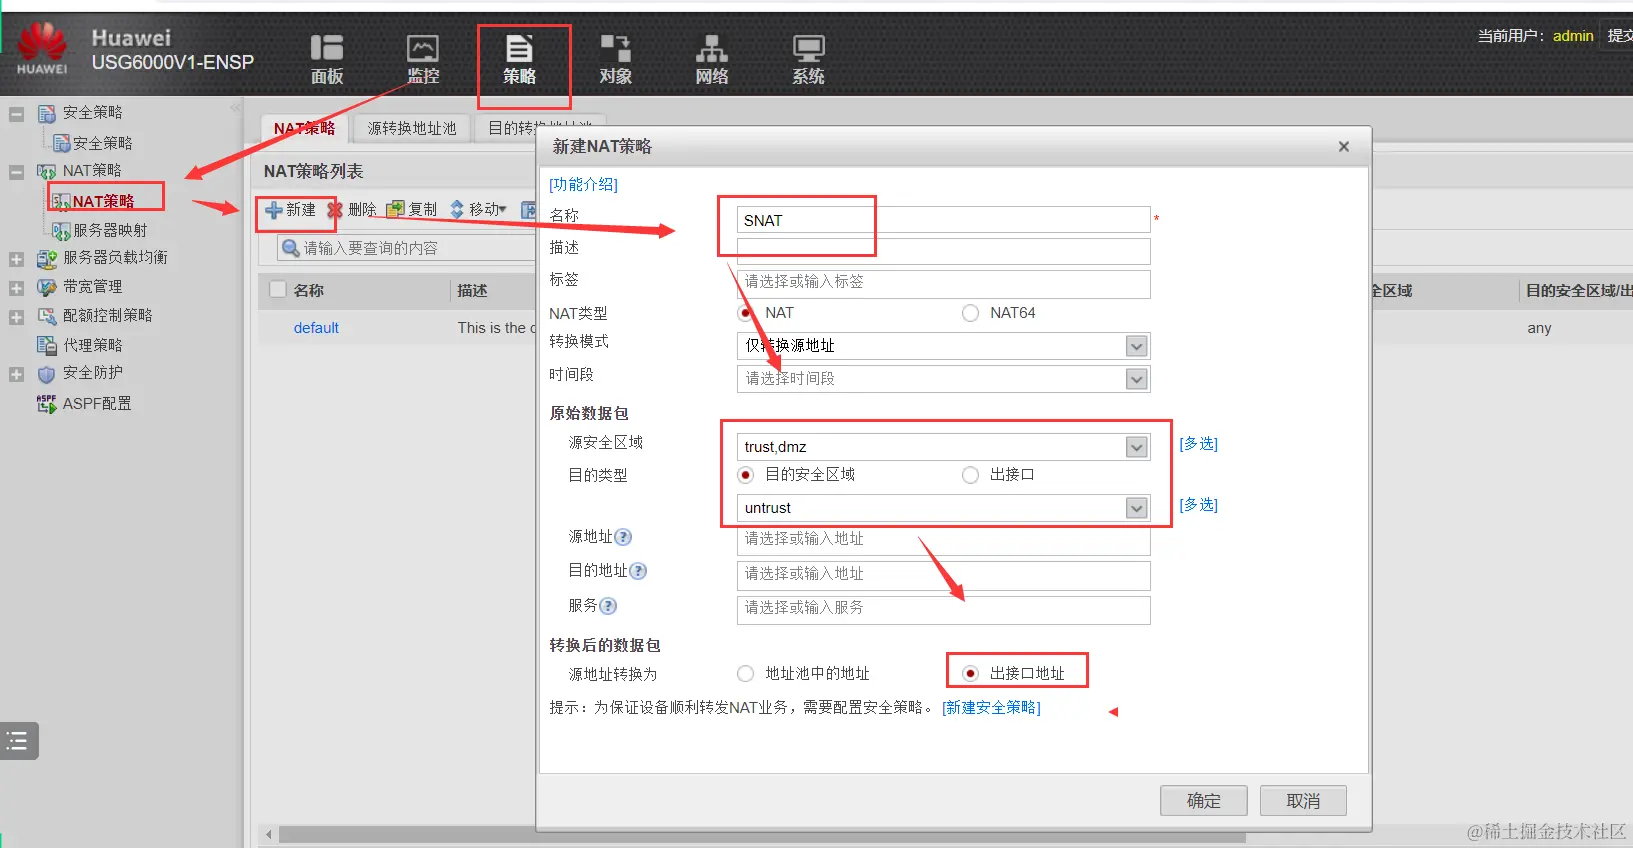Click the Huawei logo
This screenshot has height=848, width=1633.
(42, 49)
